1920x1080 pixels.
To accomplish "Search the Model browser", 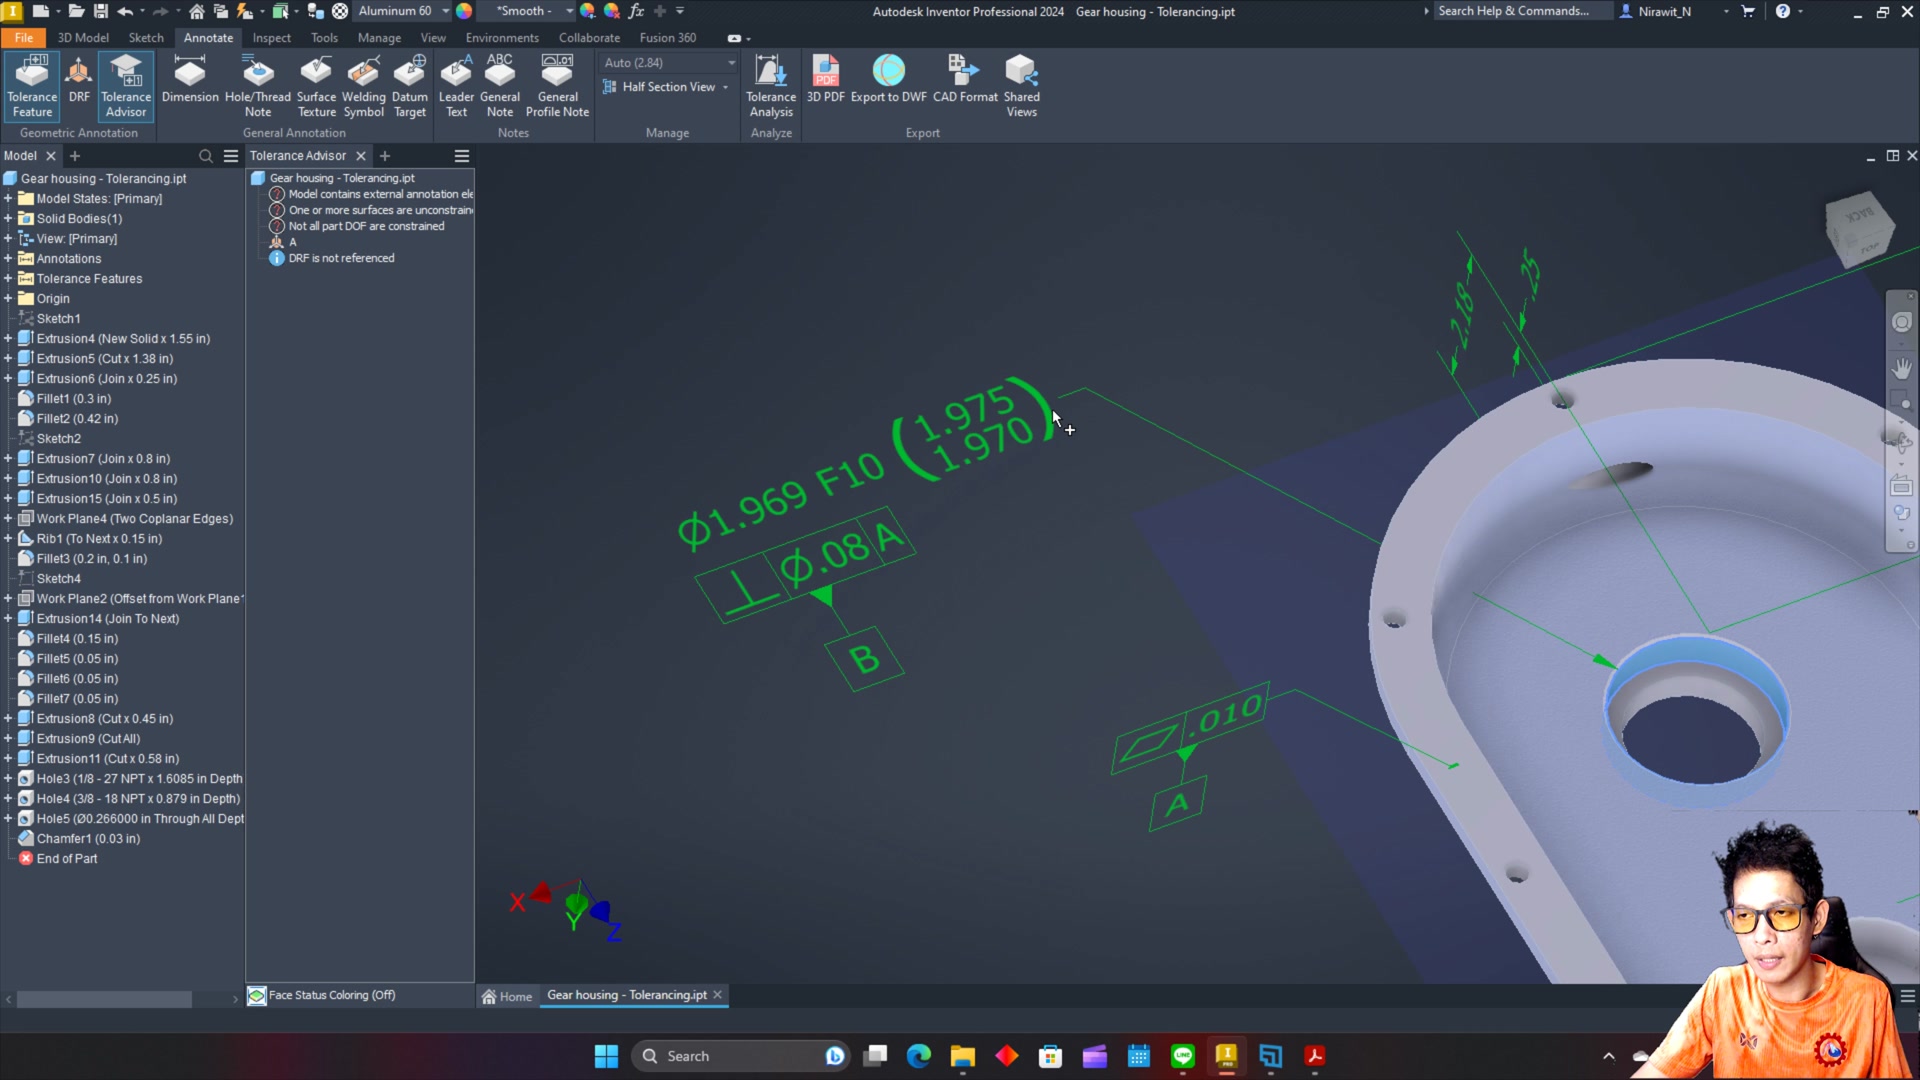I will pos(205,156).
